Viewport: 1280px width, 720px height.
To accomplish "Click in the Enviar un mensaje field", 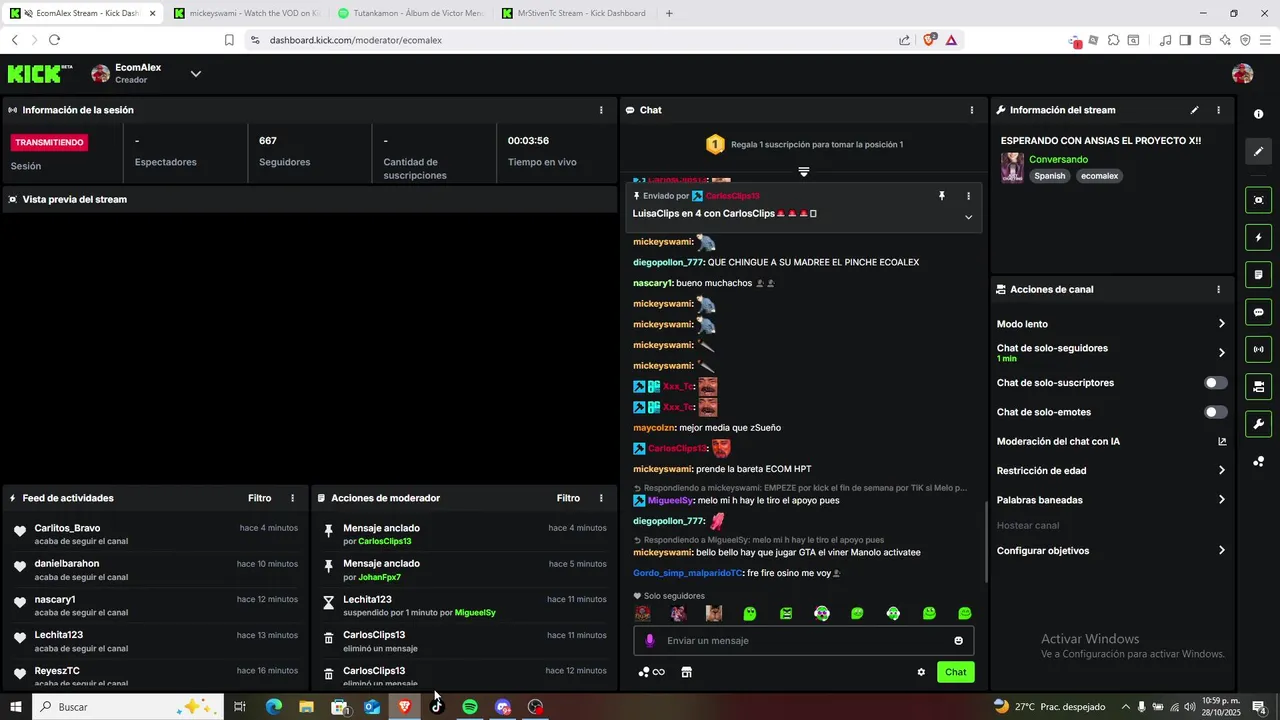I will 804,641.
